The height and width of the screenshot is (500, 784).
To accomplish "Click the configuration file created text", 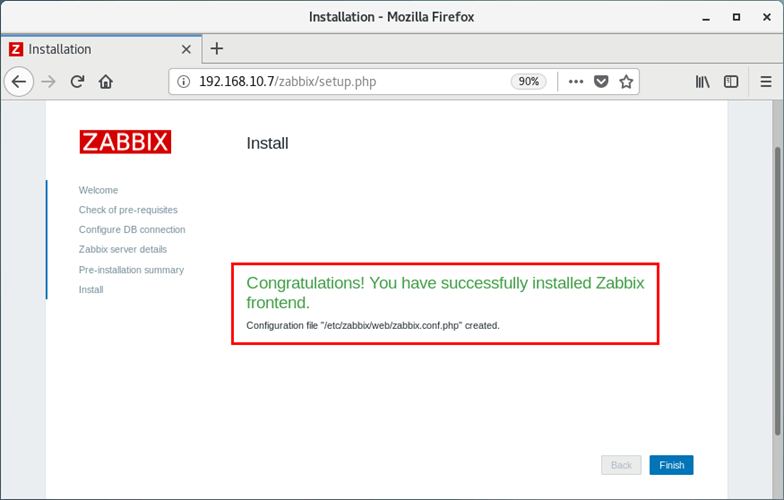I will [x=373, y=326].
